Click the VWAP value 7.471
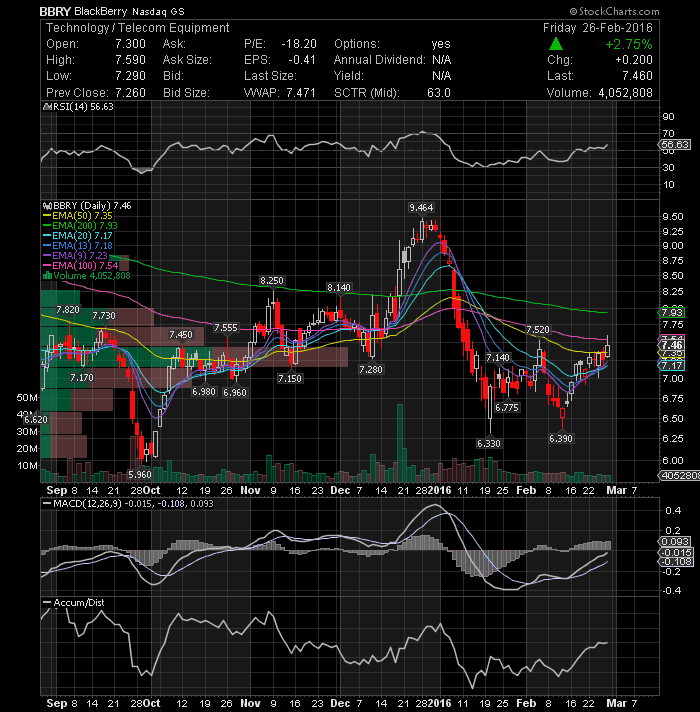 [x=301, y=93]
